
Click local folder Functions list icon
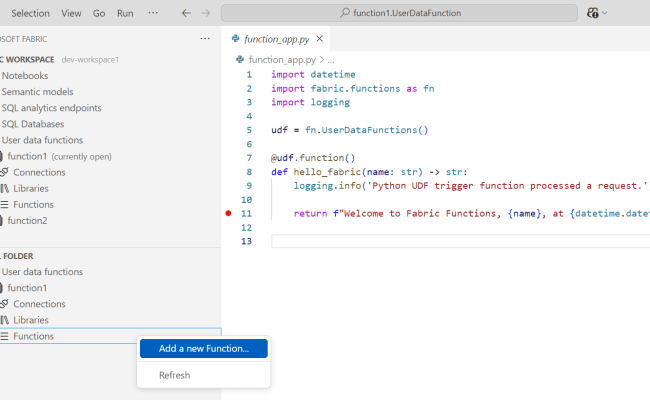(4, 336)
